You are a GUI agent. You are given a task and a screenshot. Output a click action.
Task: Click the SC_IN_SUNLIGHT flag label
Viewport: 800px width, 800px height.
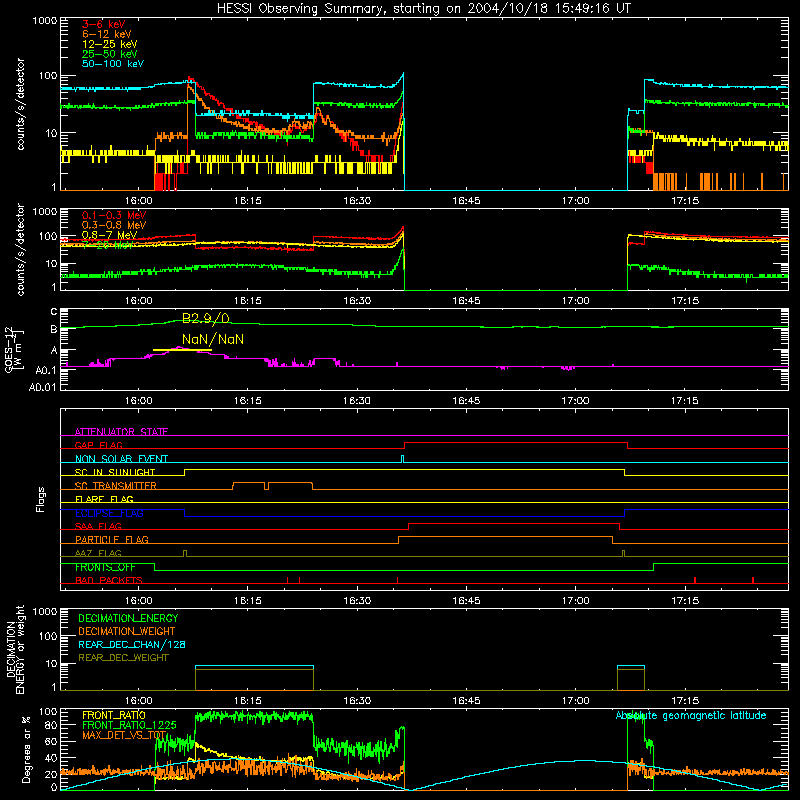(115, 472)
